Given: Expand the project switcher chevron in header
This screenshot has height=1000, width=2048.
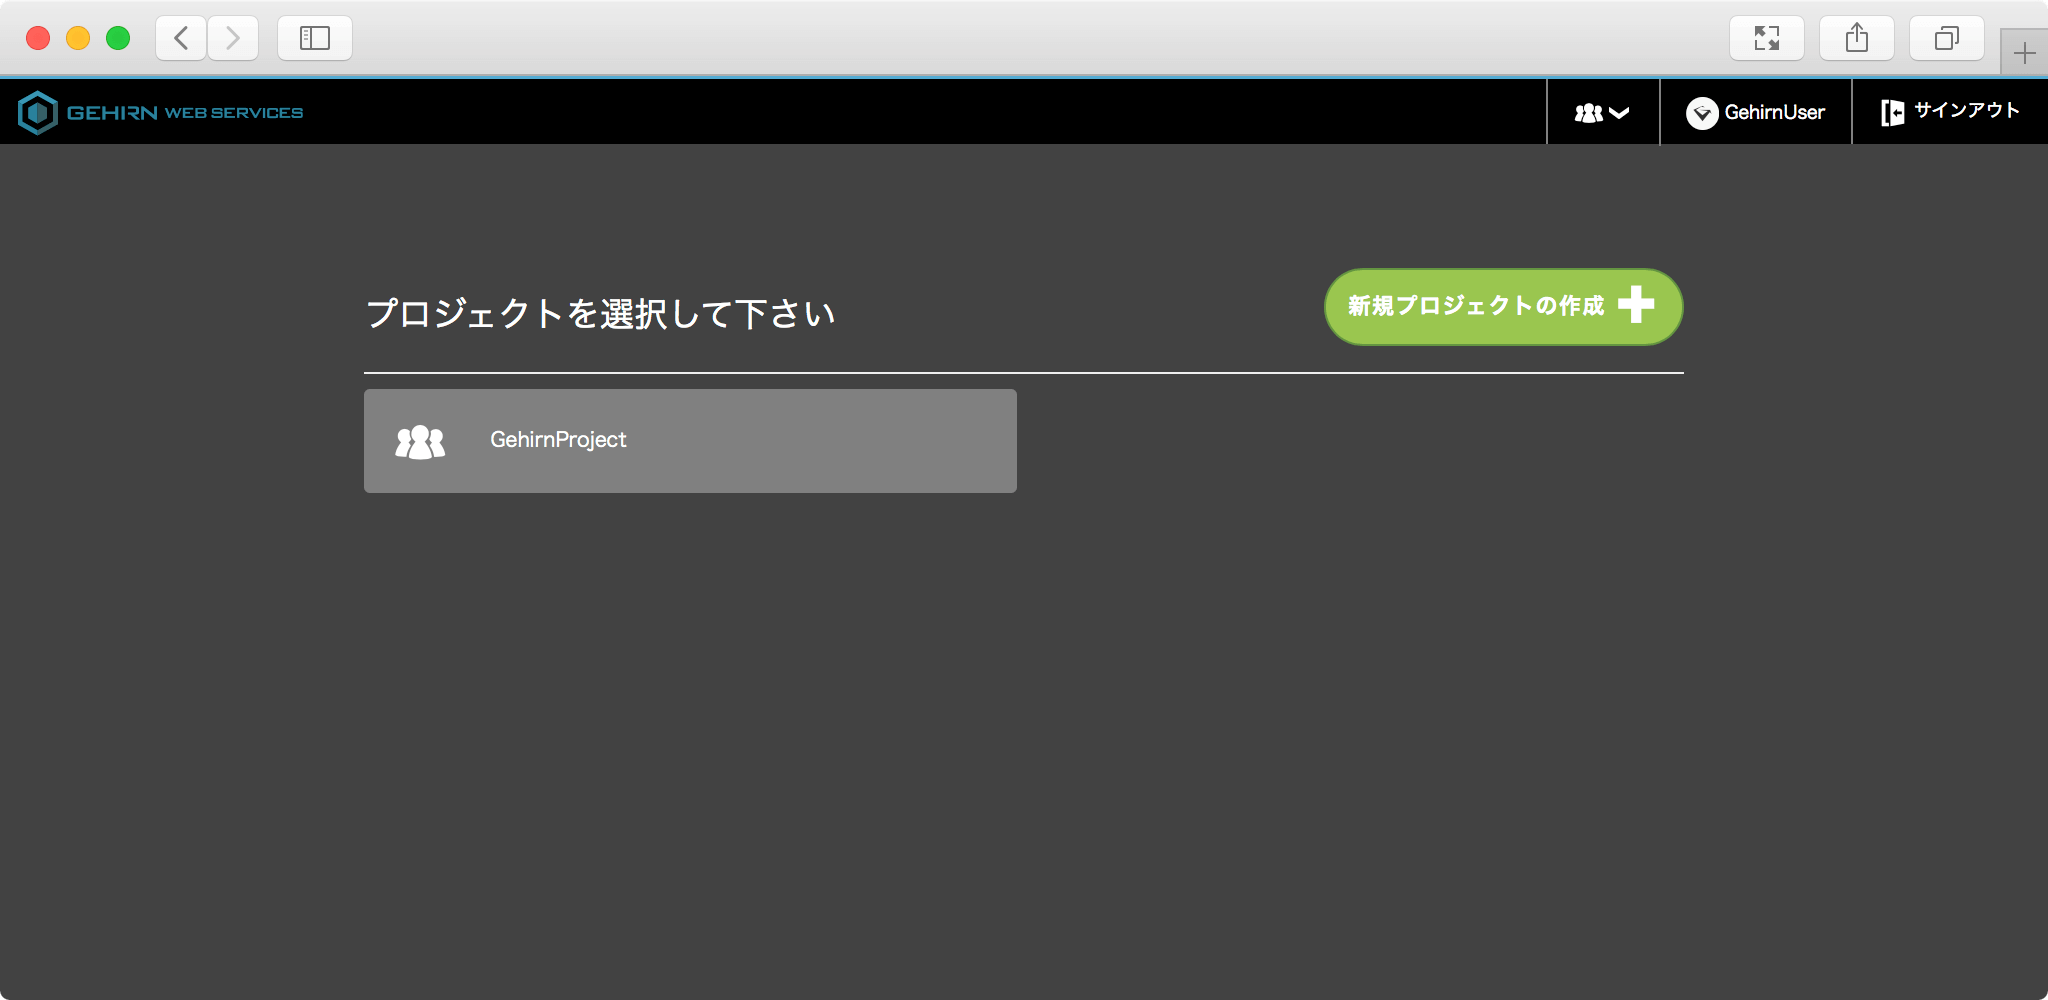Looking at the screenshot, I should tap(1619, 113).
